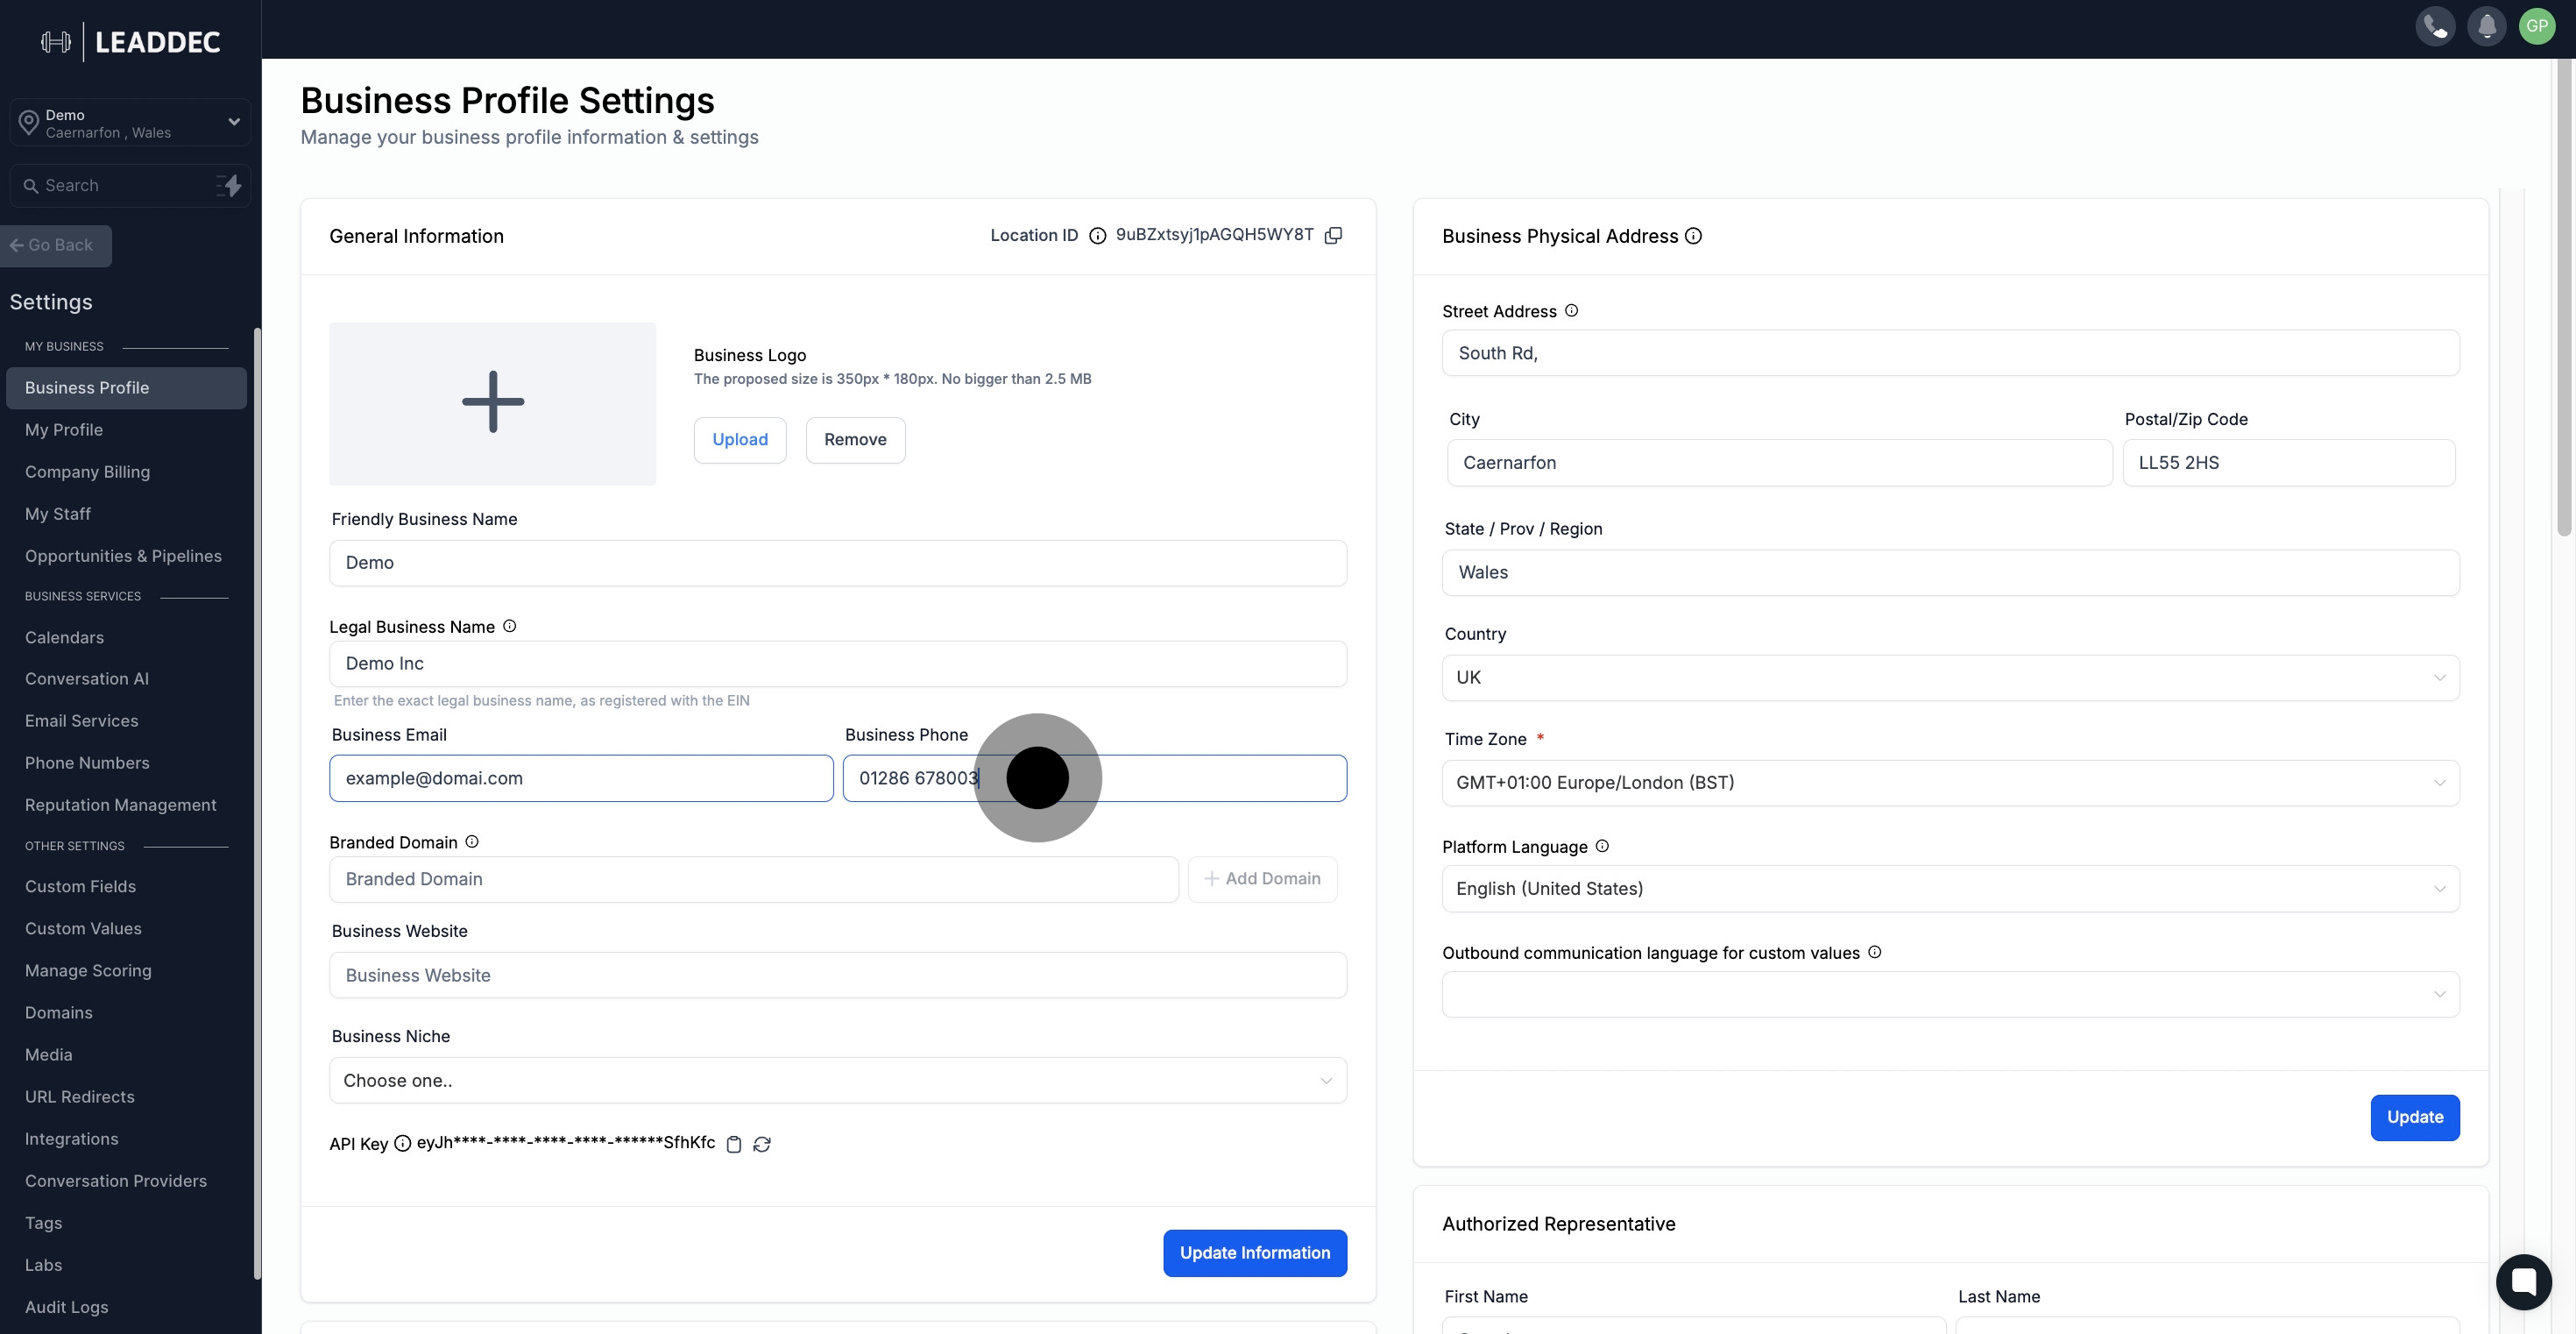The width and height of the screenshot is (2576, 1334).
Task: Copy the API key to clipboard
Action: (734, 1144)
